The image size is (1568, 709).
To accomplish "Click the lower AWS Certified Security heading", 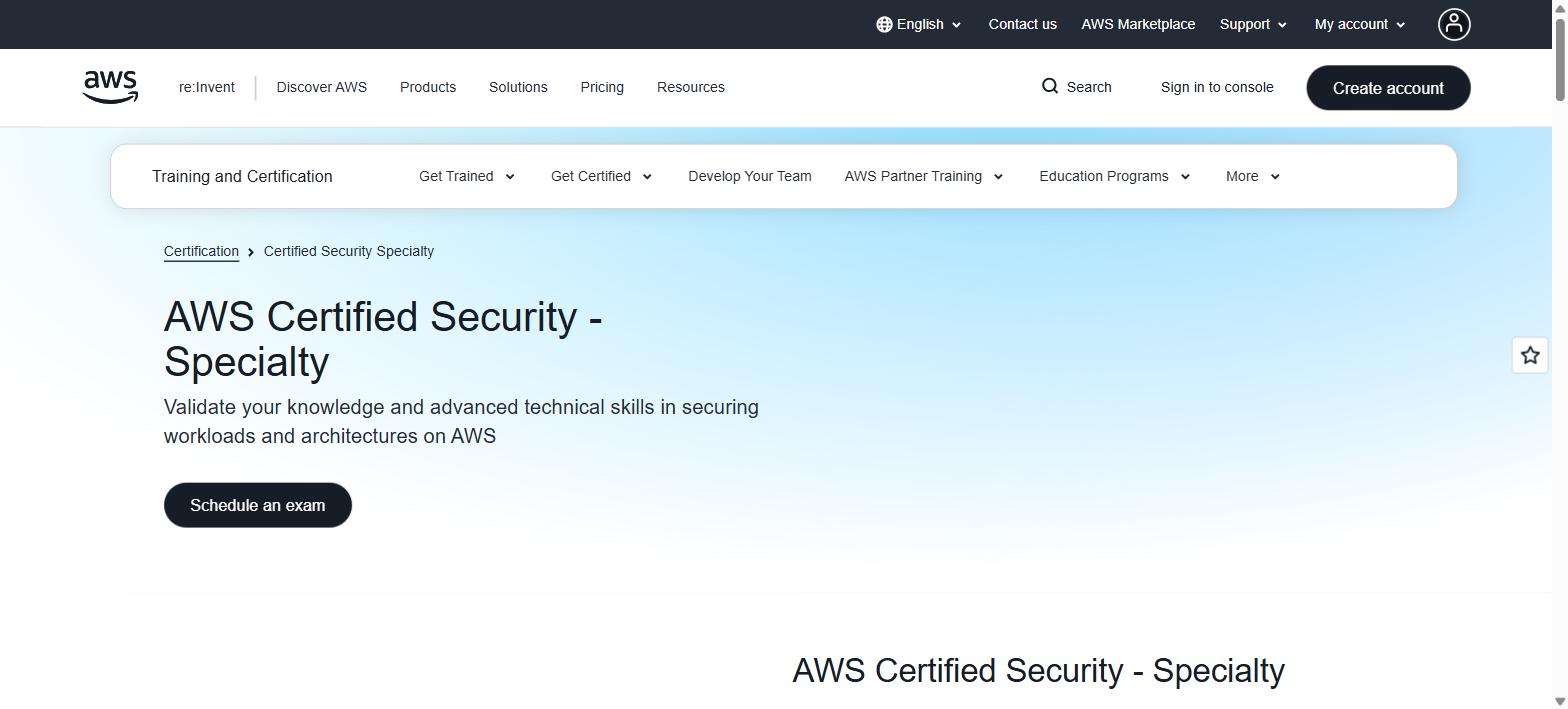I will (x=1038, y=670).
